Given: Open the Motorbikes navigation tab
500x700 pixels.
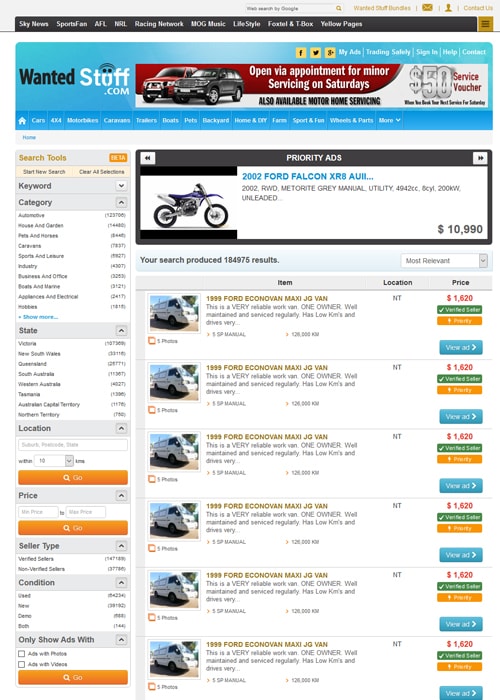Looking at the screenshot, I should coord(83,120).
